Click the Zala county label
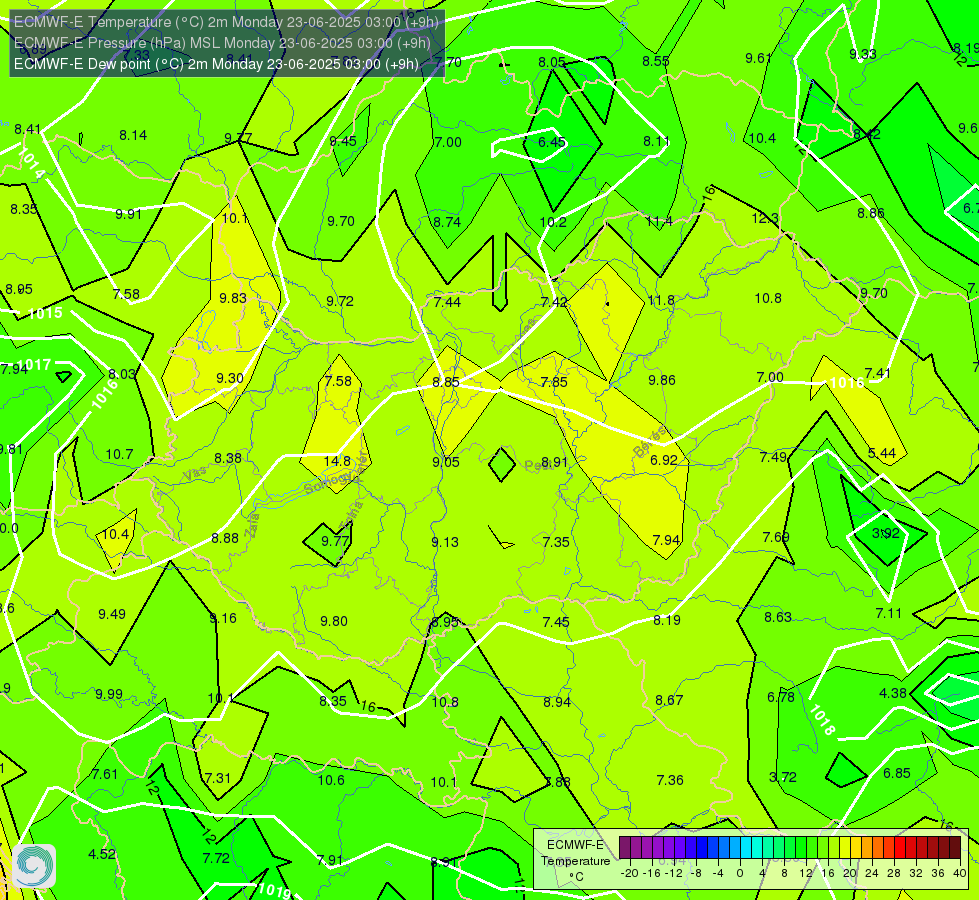The width and height of the screenshot is (979, 900). pos(252,525)
